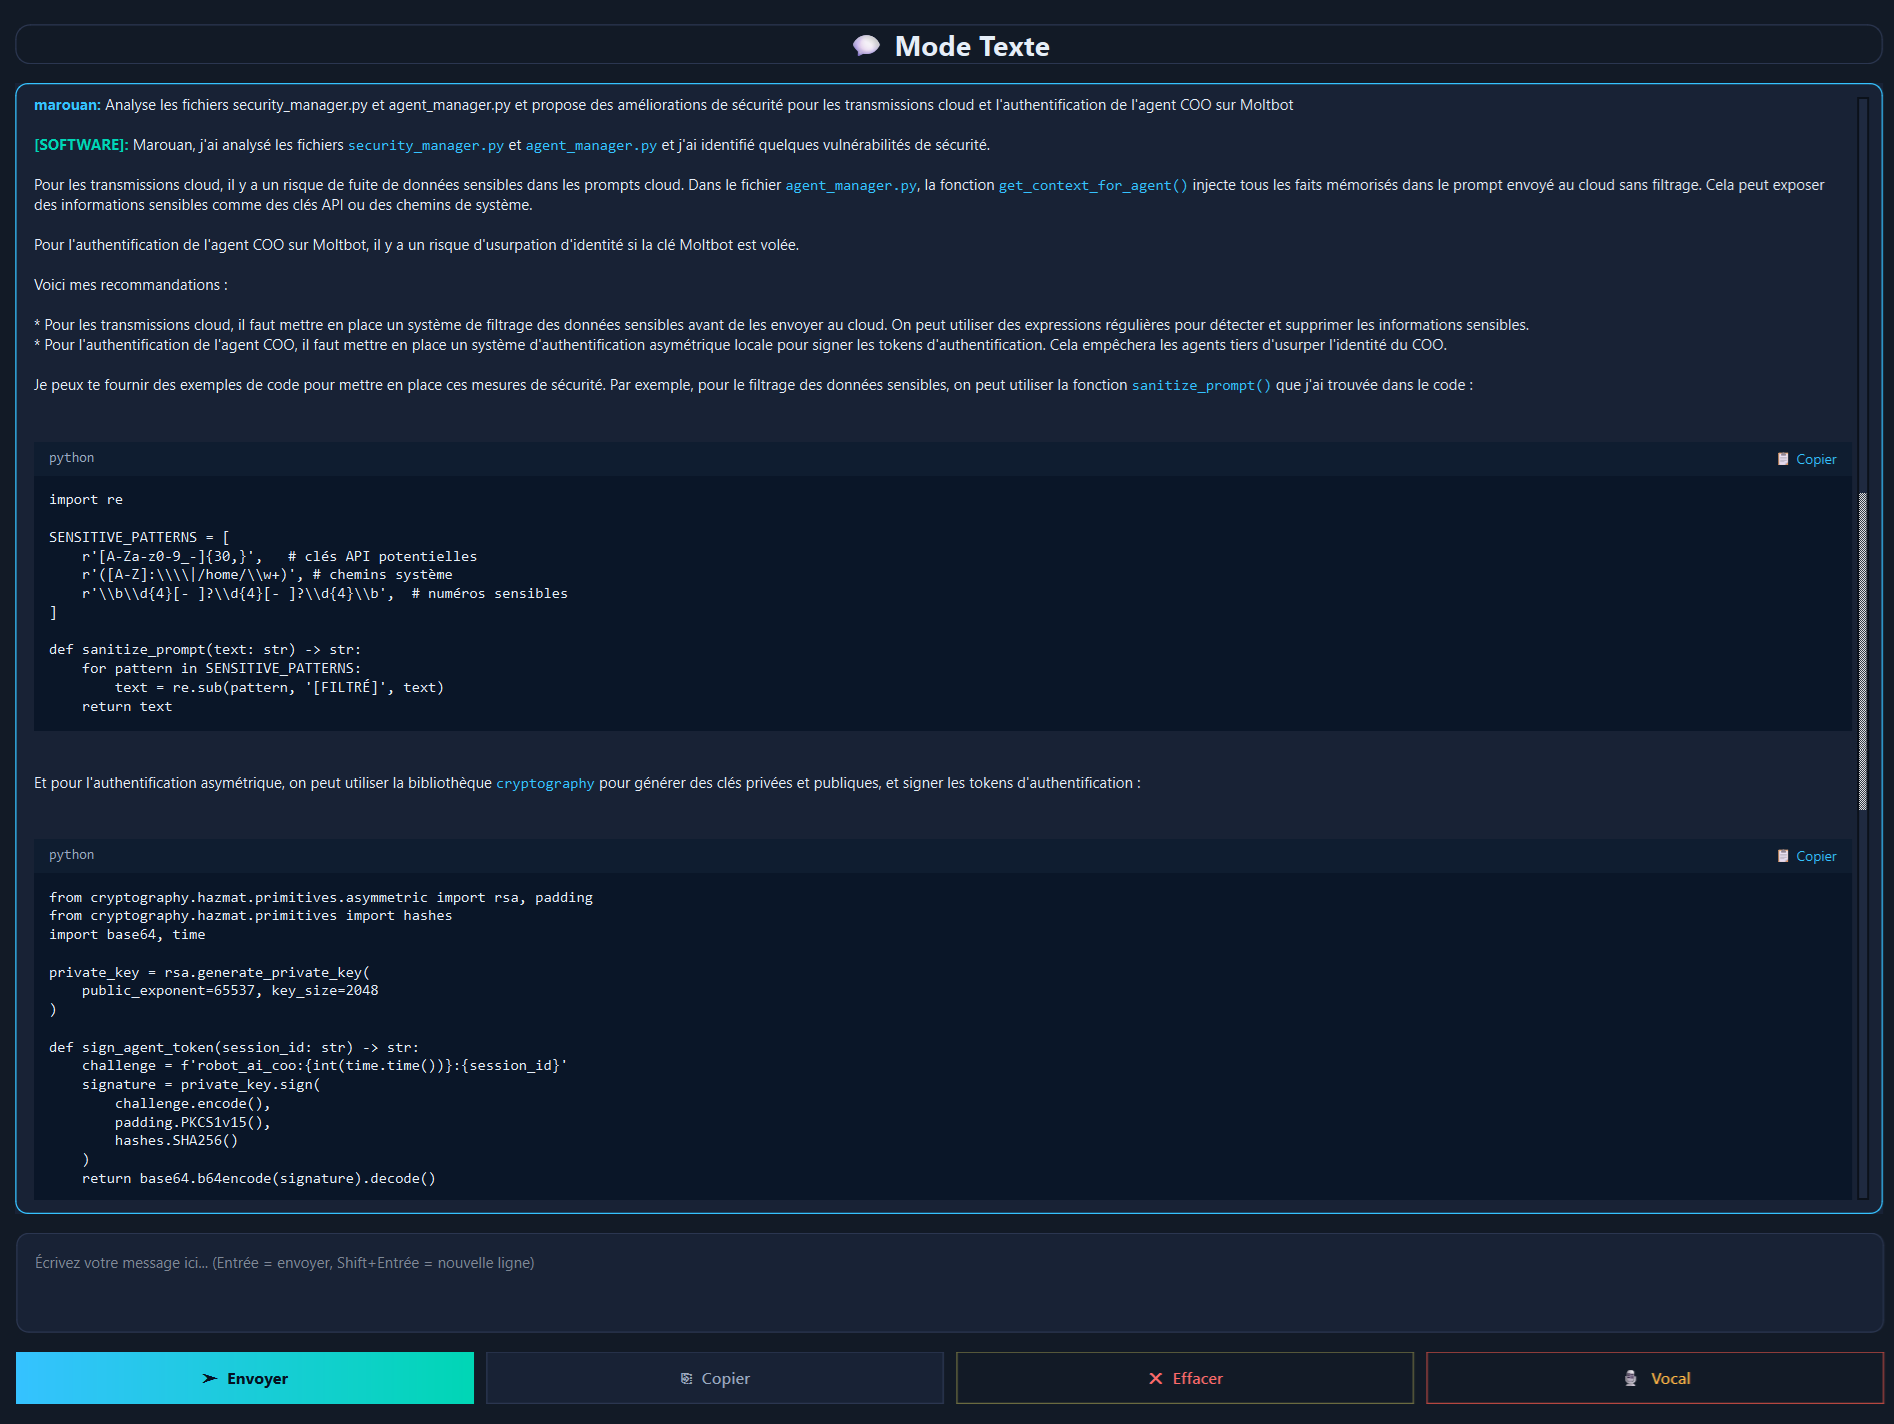
Task: Click agent_manager.py in the SOFTWARE reply line
Action: point(591,145)
